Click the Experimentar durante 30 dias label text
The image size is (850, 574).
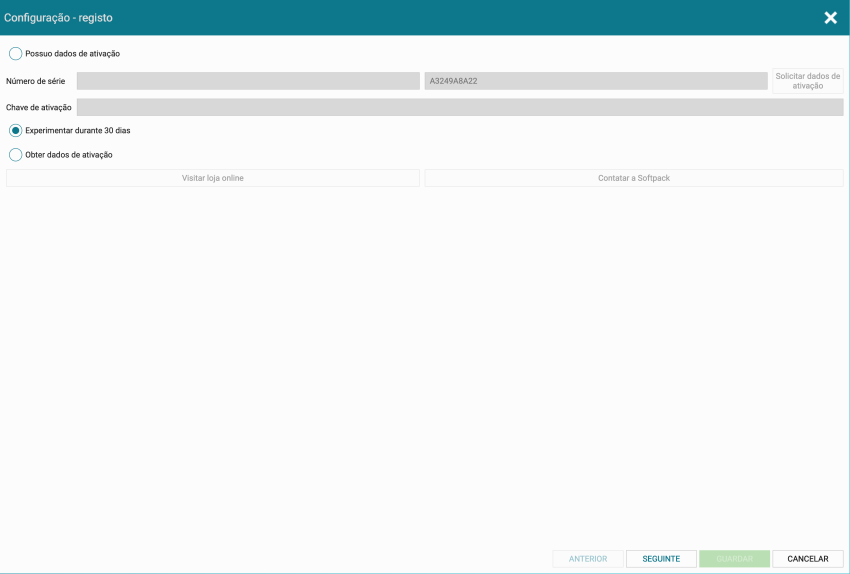click(77, 130)
